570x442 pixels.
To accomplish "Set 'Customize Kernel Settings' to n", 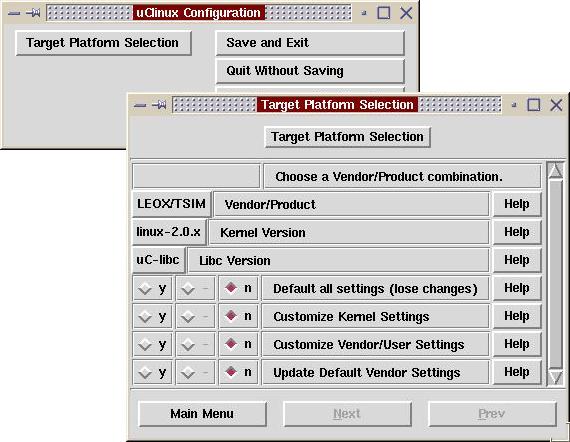I will 238,316.
